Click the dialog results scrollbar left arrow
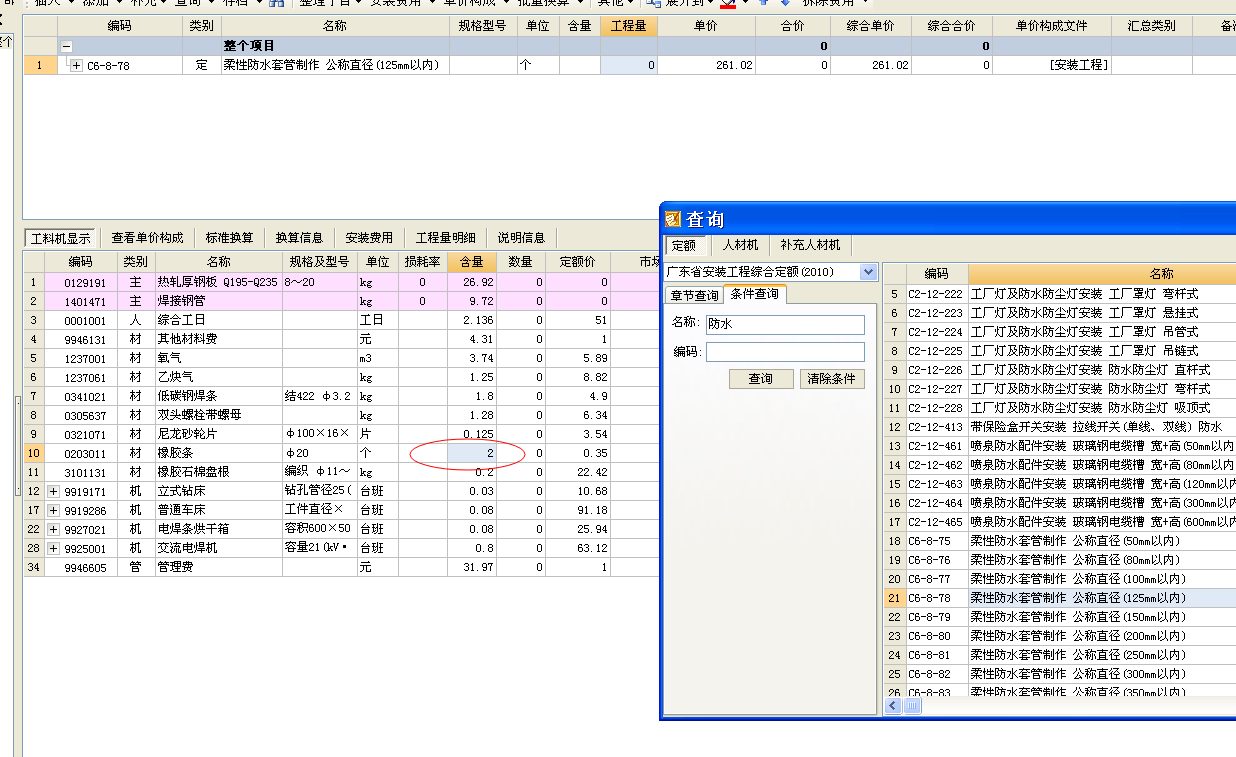The image size is (1236, 757). click(893, 706)
